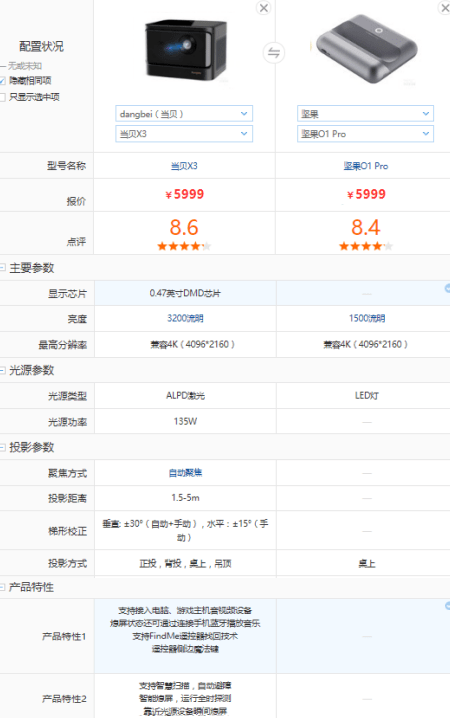Click the 亮度 row label
This screenshot has width=450, height=718.
point(77,319)
